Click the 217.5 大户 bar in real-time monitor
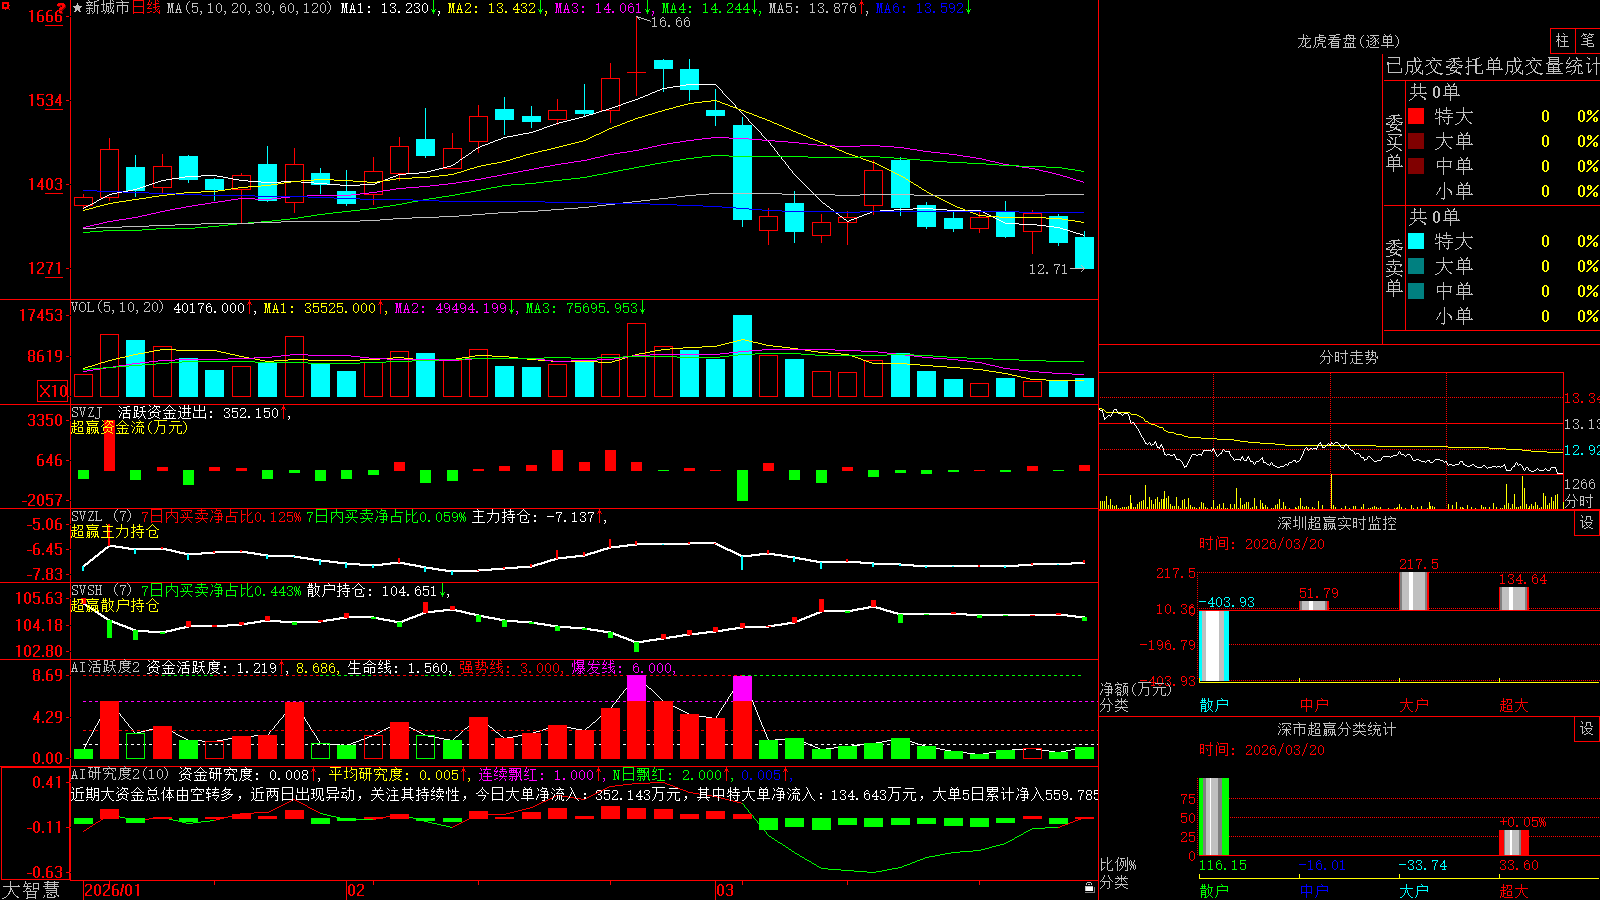 [1414, 591]
